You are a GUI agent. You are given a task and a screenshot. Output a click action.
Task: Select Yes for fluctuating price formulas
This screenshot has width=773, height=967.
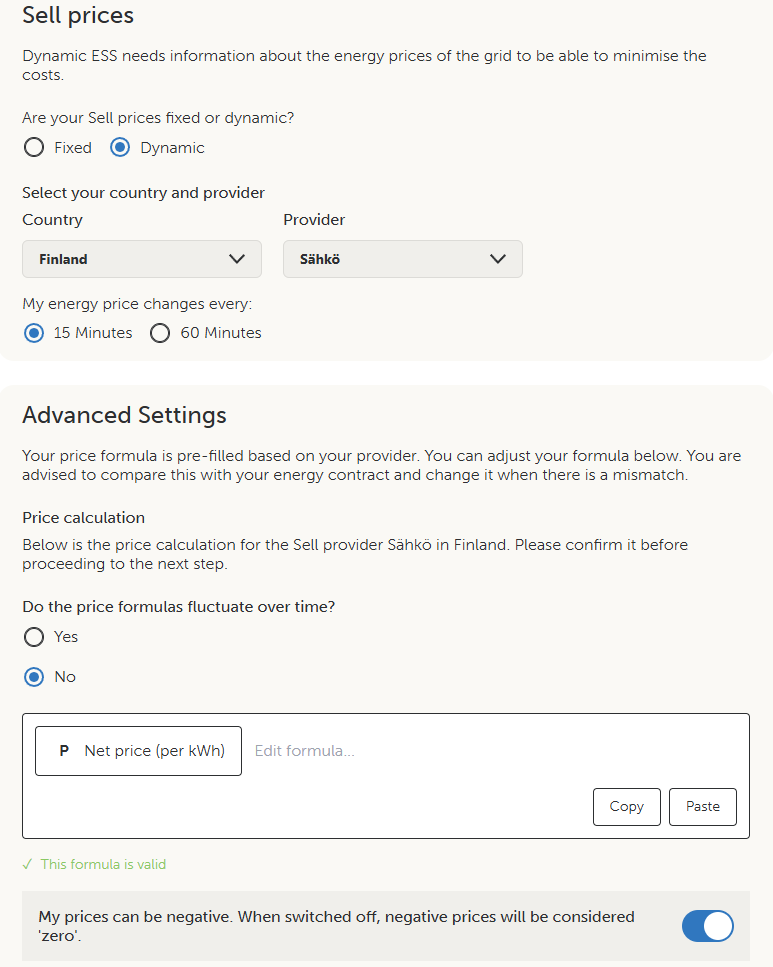[34, 637]
